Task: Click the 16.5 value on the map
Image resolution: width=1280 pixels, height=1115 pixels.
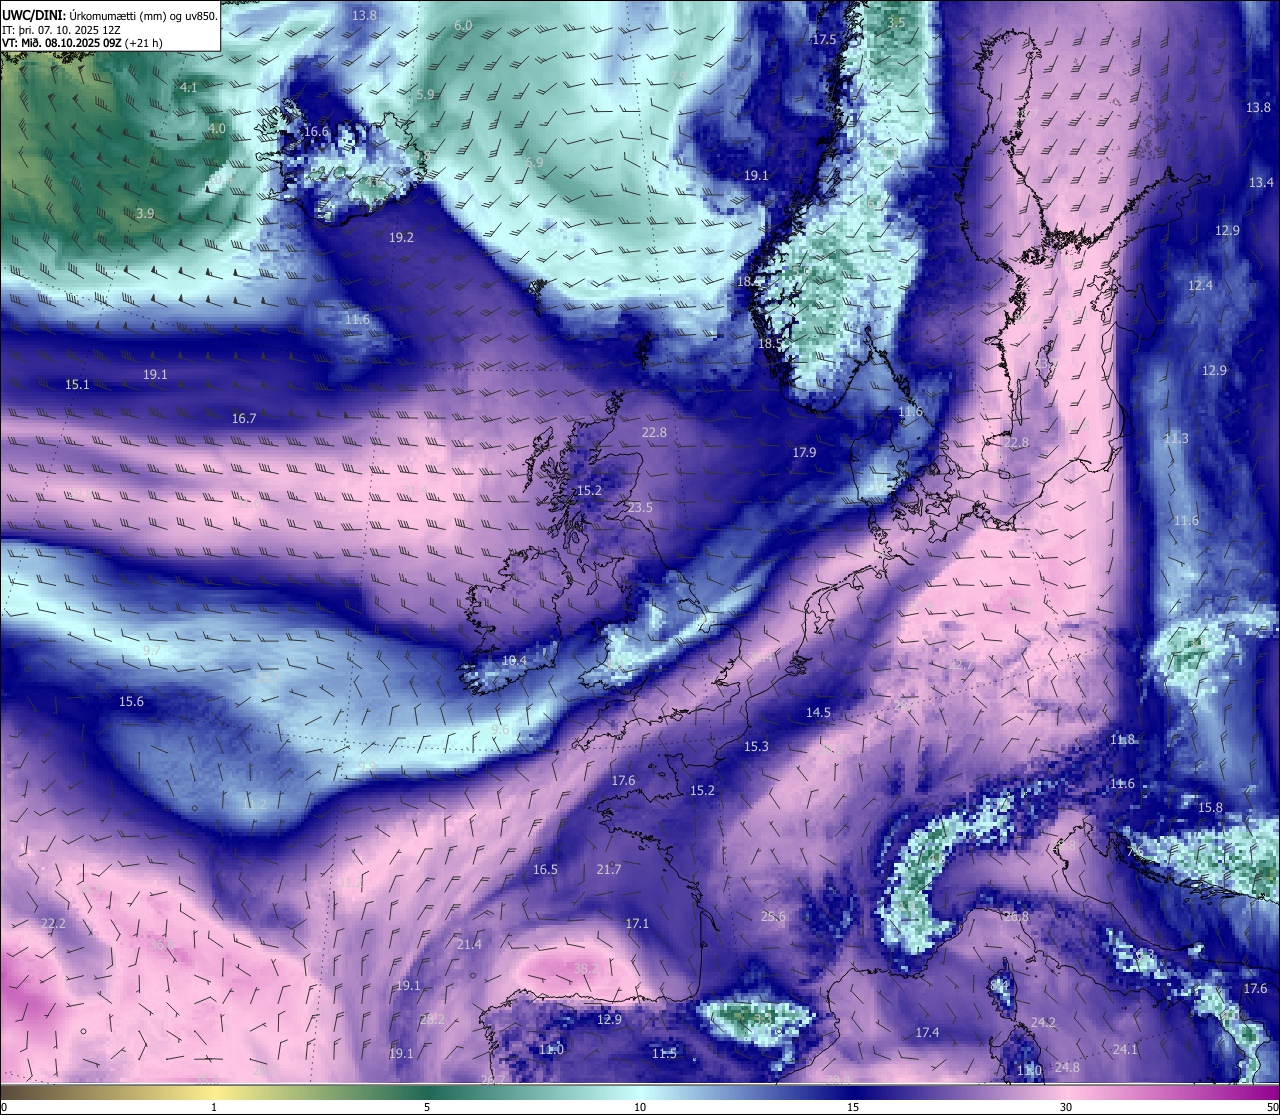Action: (x=545, y=869)
